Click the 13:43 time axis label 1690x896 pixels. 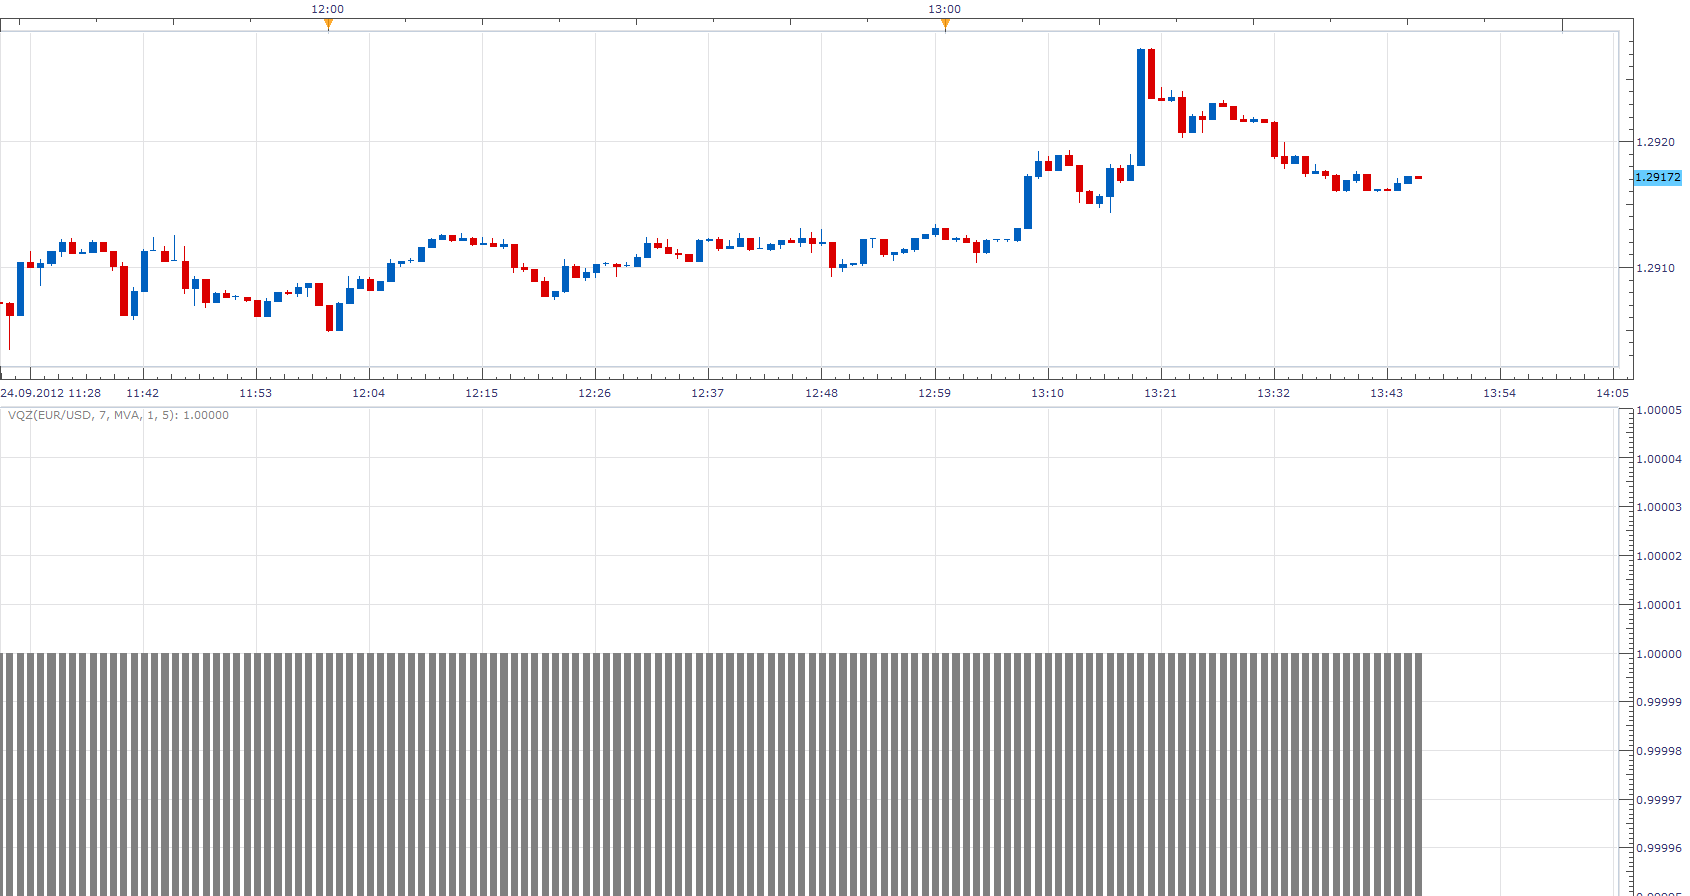1387,393
